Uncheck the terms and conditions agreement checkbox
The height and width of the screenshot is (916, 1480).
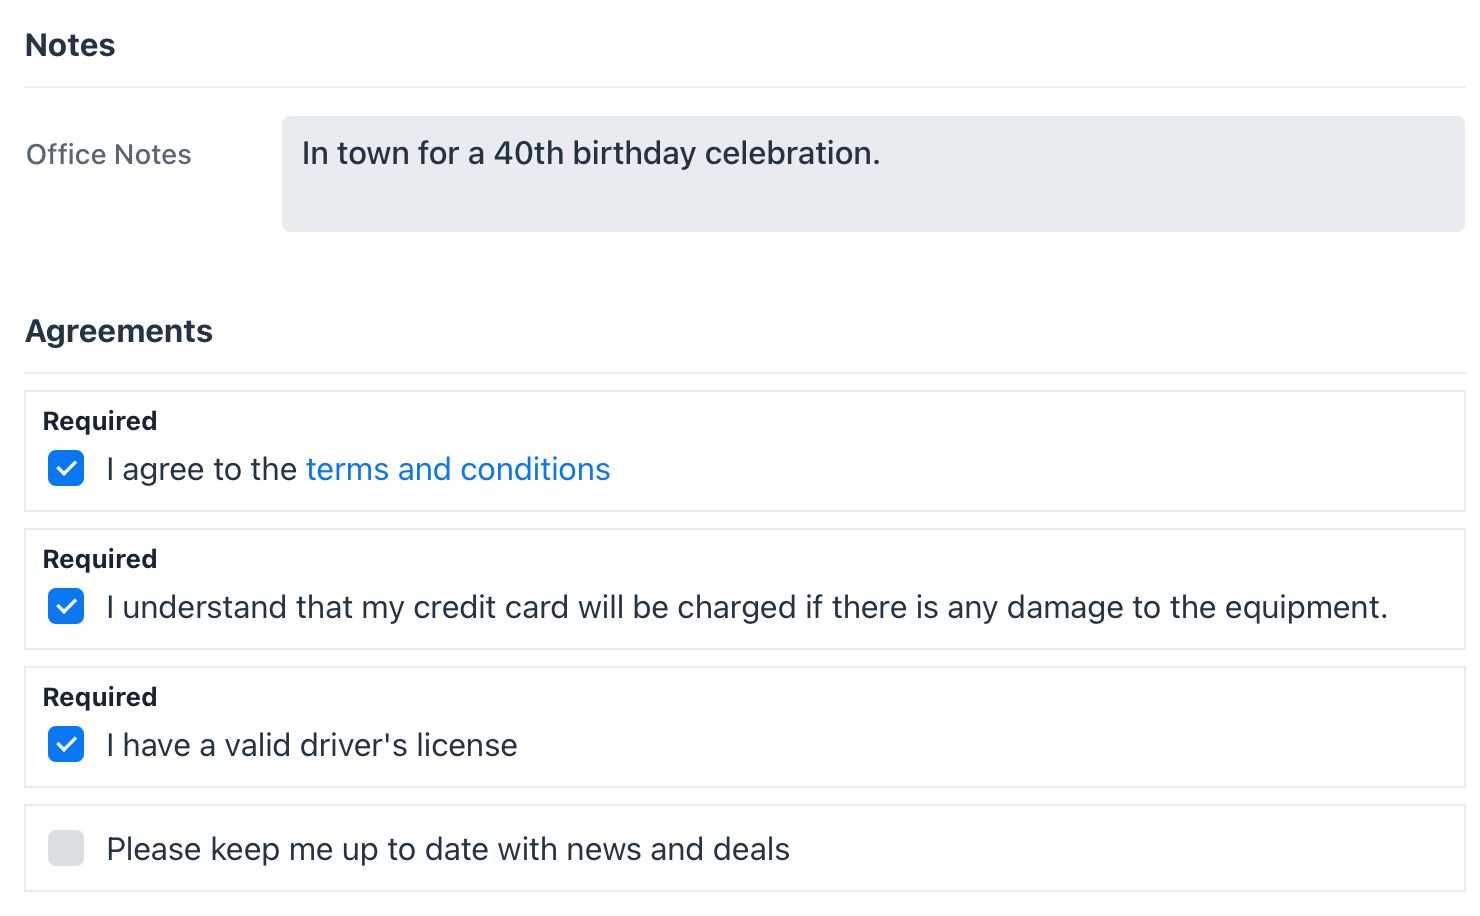coord(66,468)
